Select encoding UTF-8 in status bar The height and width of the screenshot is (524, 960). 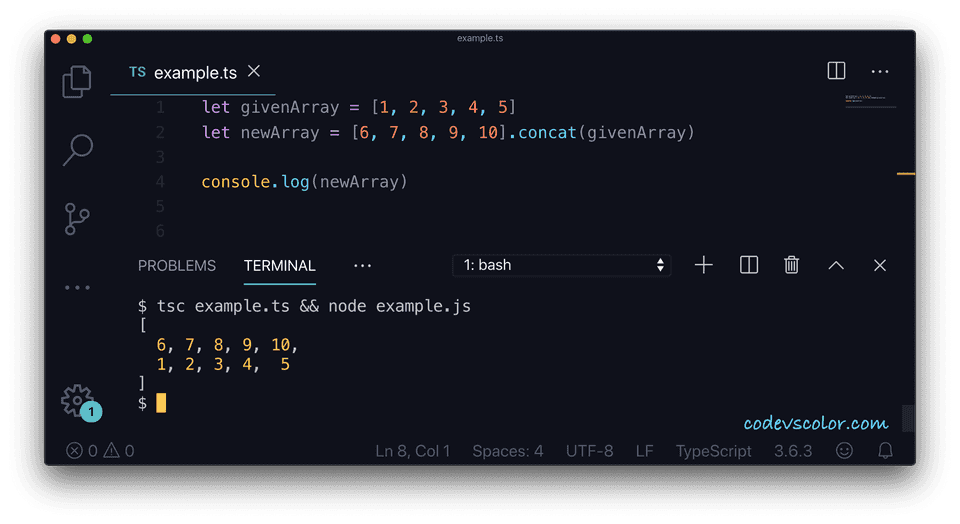coord(590,451)
